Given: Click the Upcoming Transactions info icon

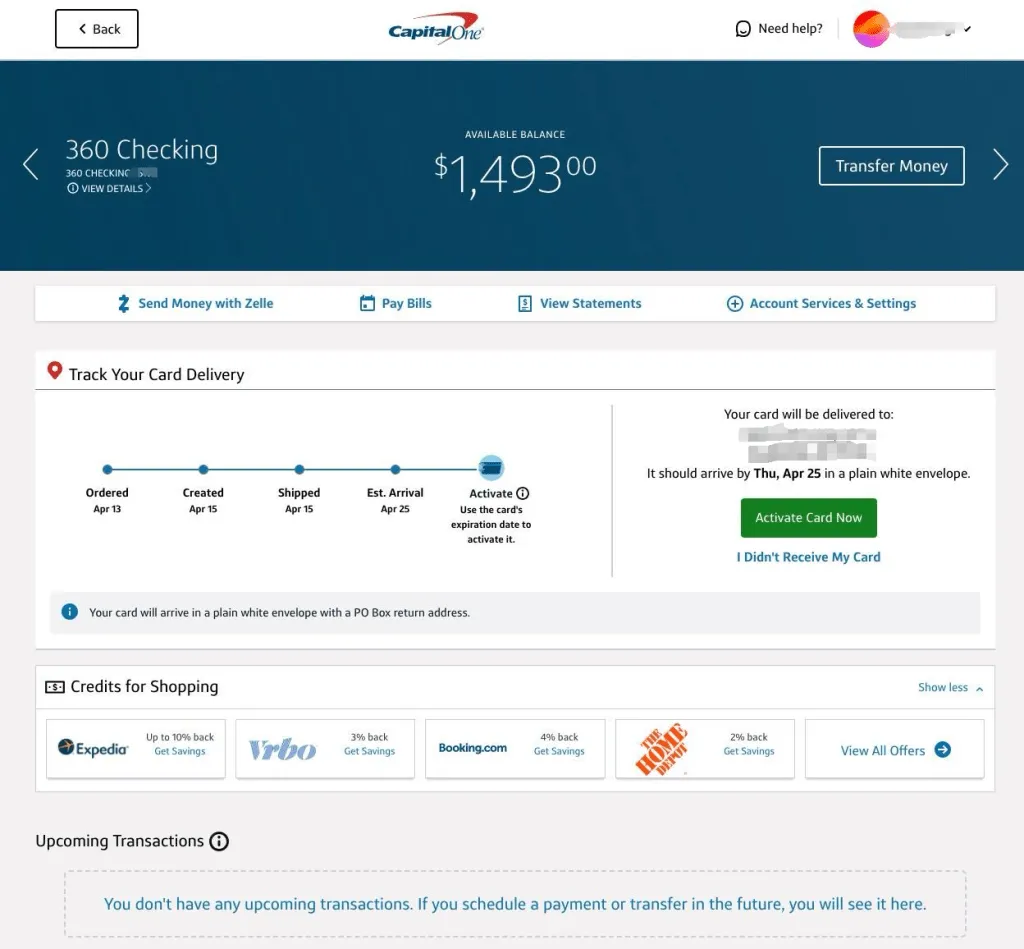Looking at the screenshot, I should pyautogui.click(x=219, y=842).
